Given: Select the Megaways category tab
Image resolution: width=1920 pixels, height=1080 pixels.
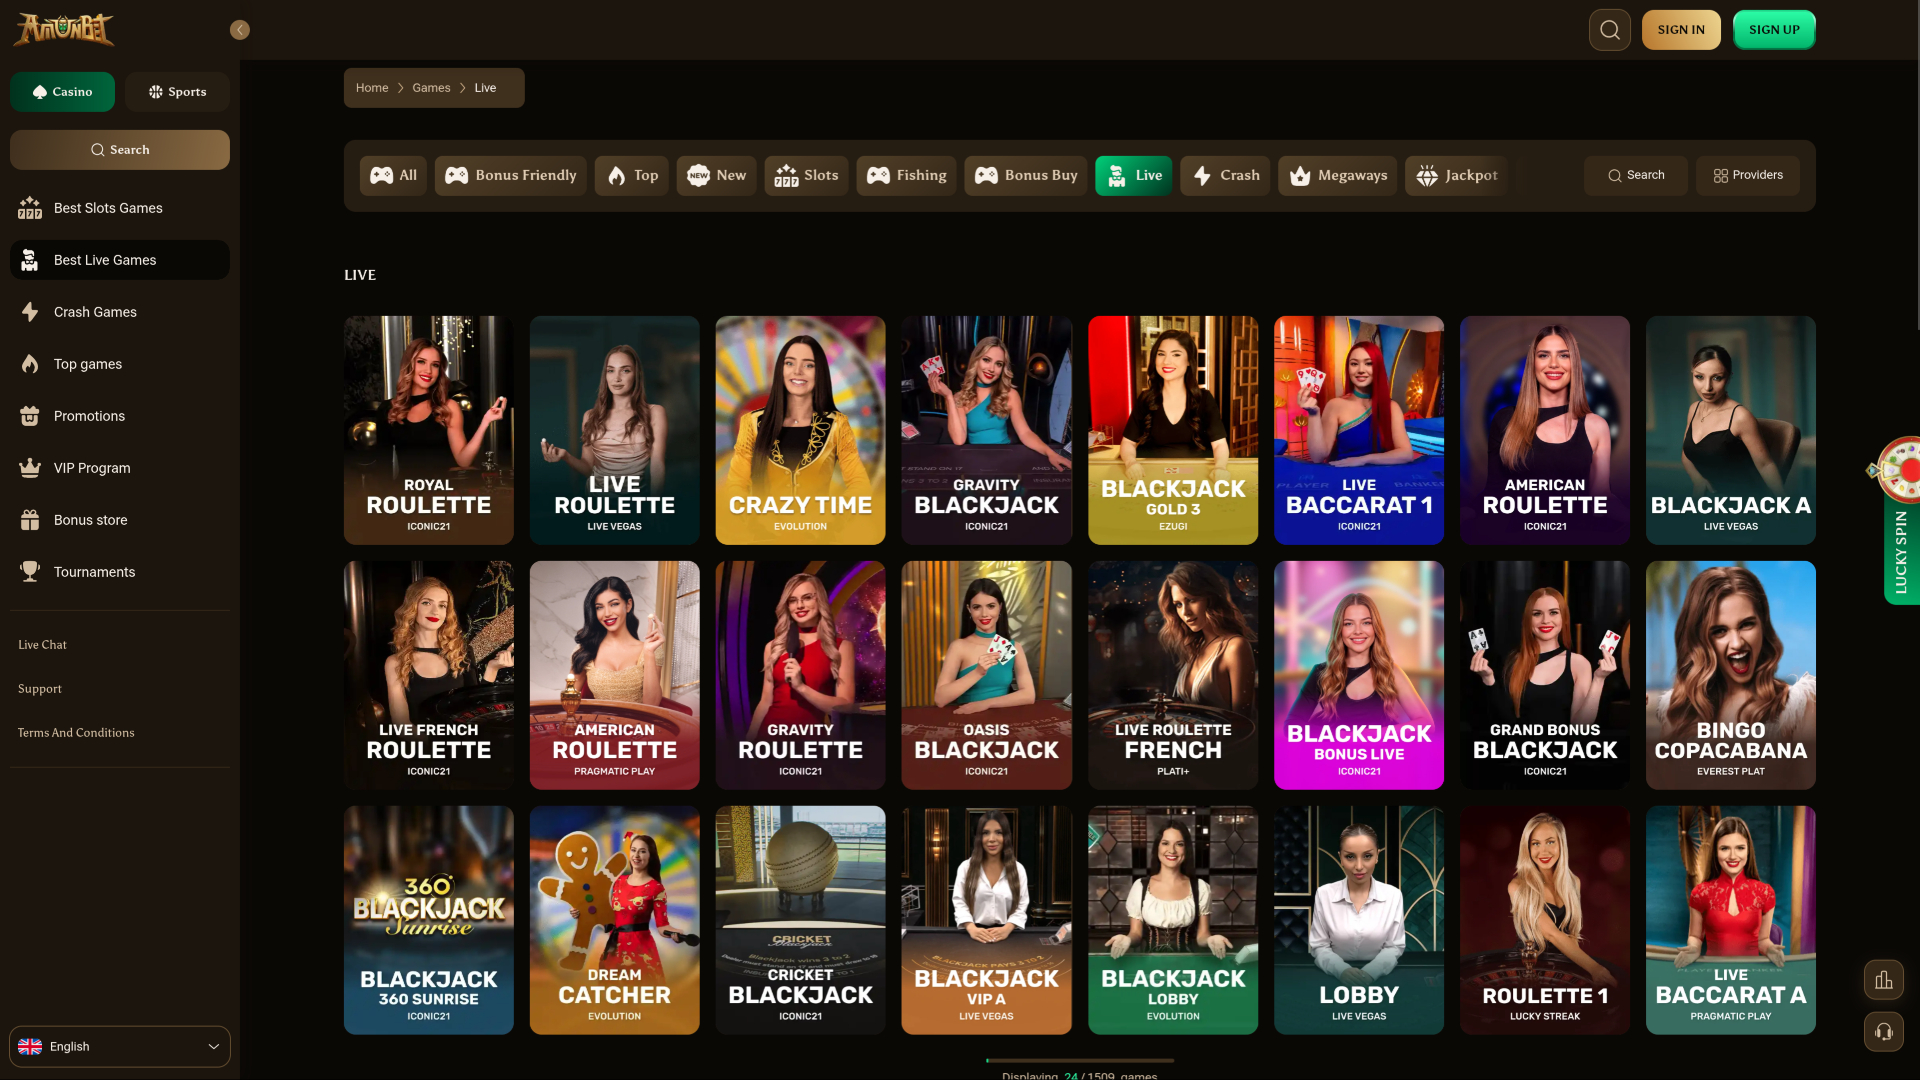Looking at the screenshot, I should [x=1337, y=176].
